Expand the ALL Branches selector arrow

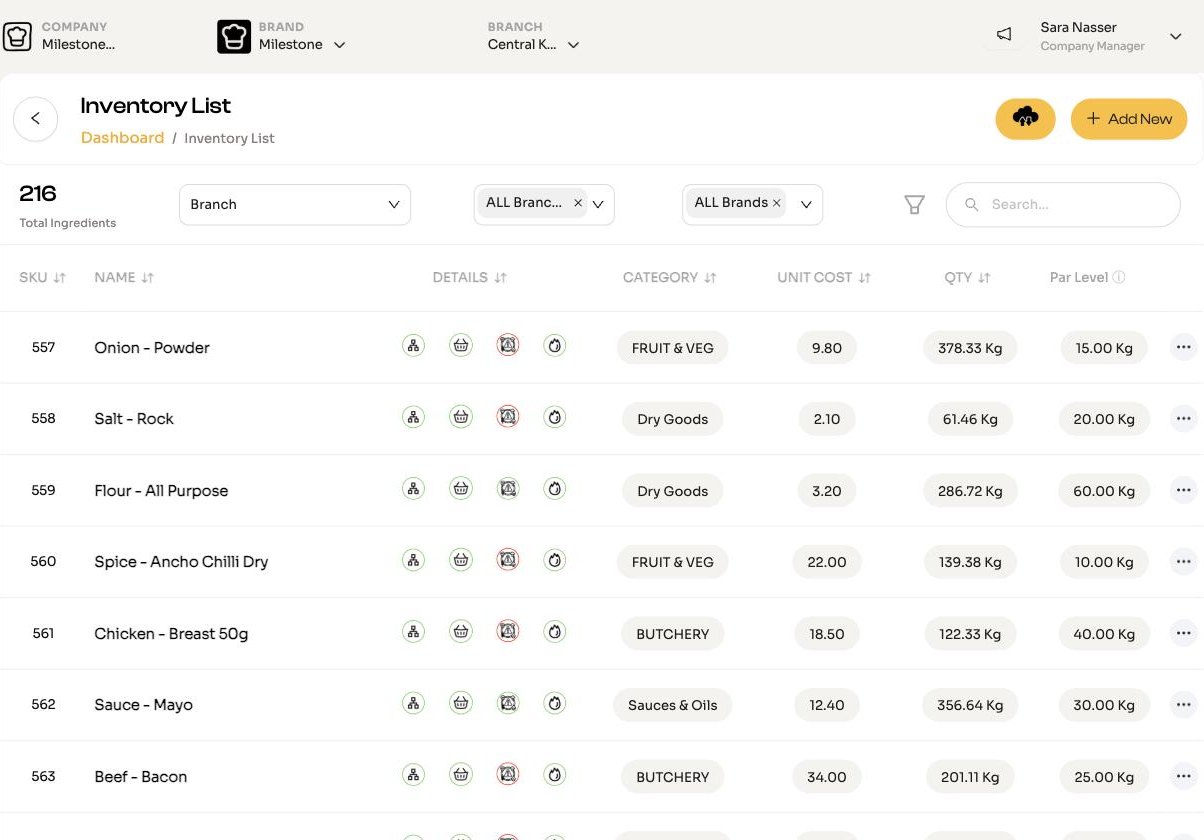coord(598,204)
